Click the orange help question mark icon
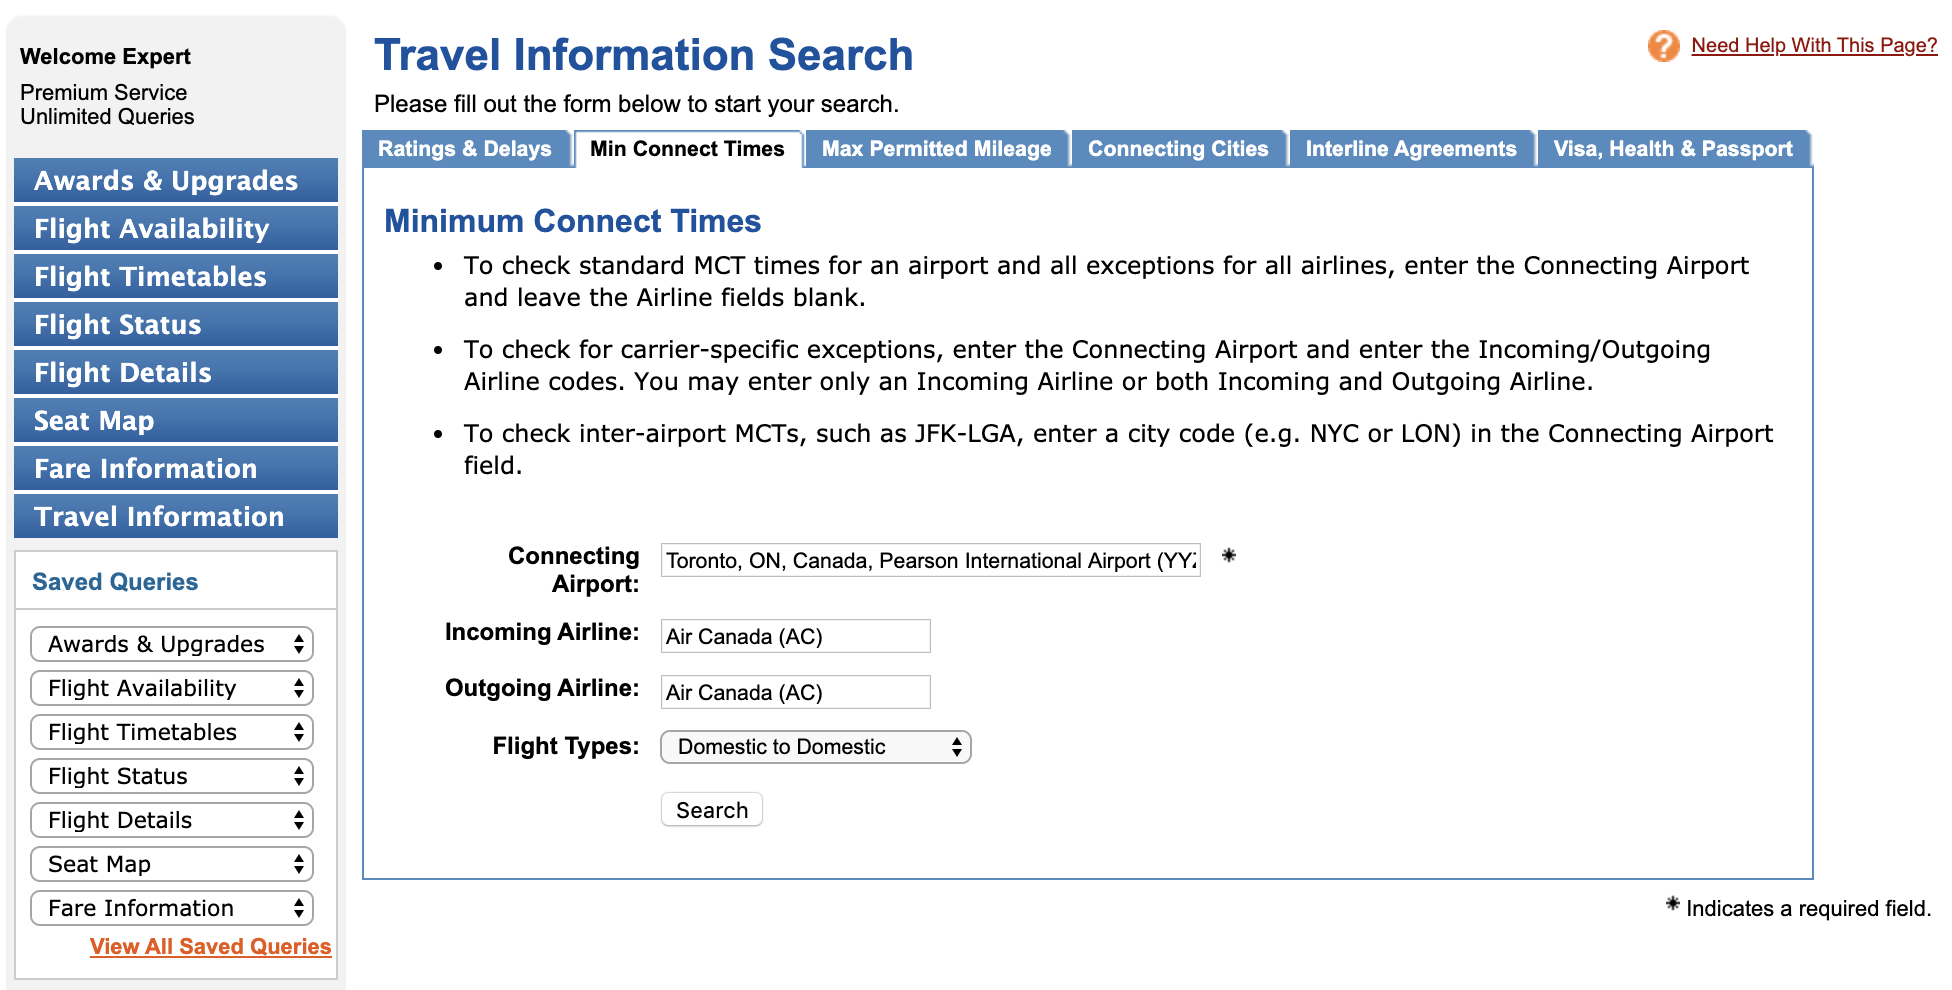Screen dimensions: 1952x990 pos(1663,45)
